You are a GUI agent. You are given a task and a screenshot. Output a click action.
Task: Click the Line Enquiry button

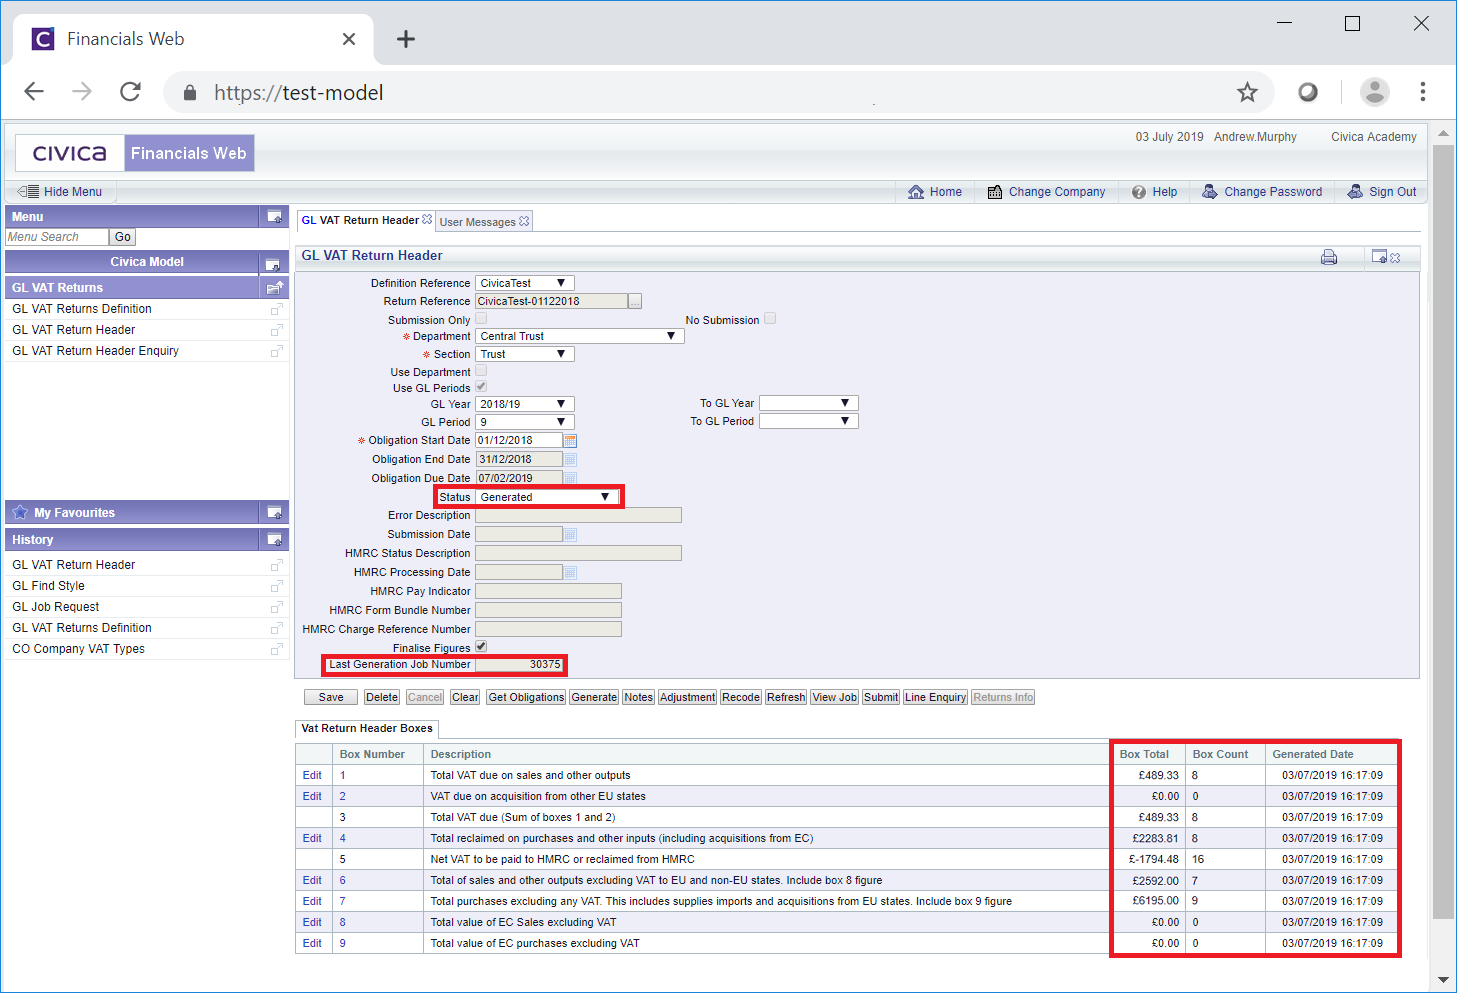point(935,697)
